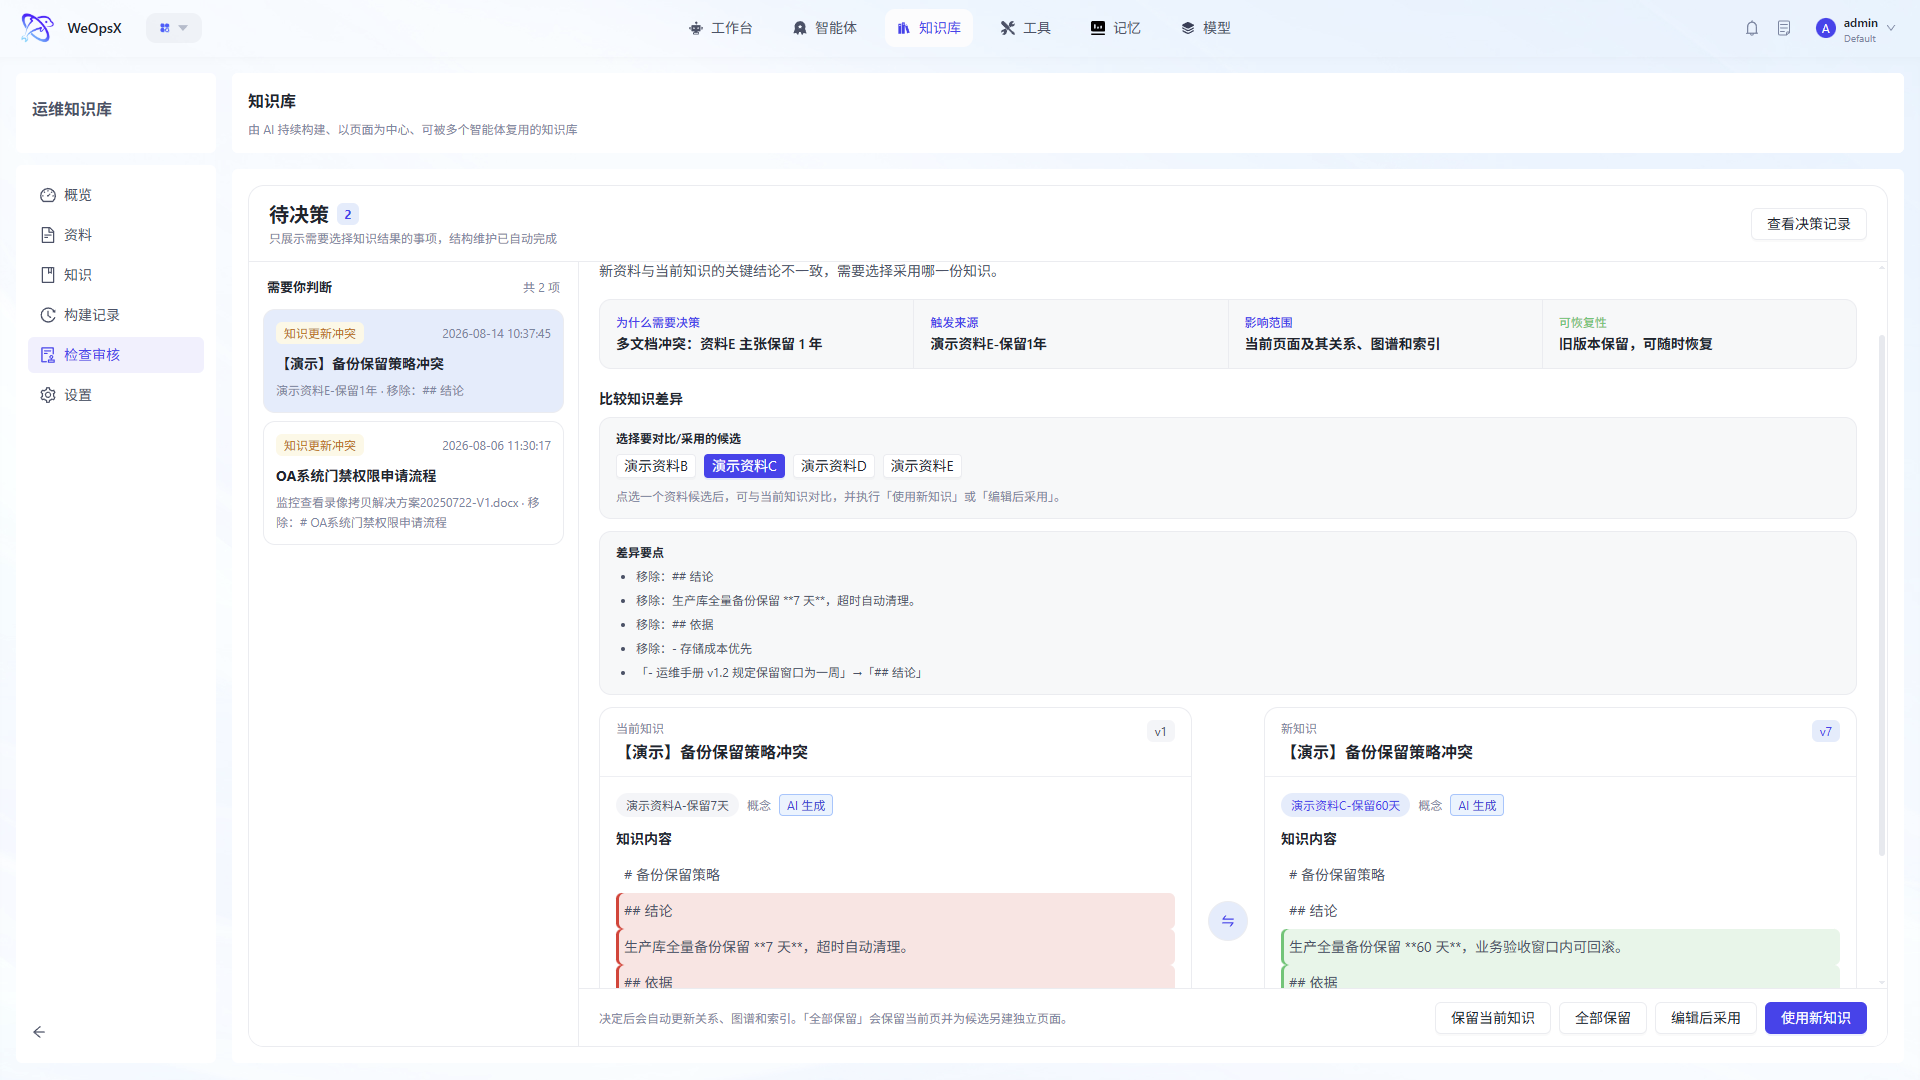This screenshot has height=1080, width=1920.
Task: Click the 演示资料A-保留7天 source tag
Action: click(677, 806)
